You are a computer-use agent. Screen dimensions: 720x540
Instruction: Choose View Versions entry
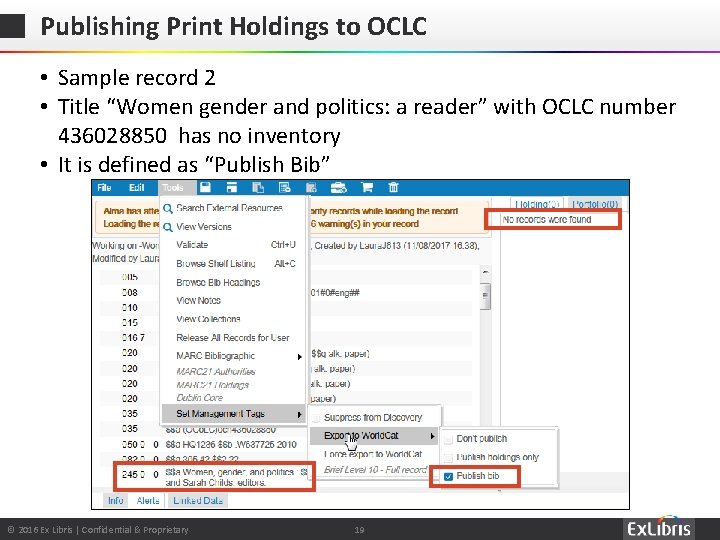(x=204, y=226)
